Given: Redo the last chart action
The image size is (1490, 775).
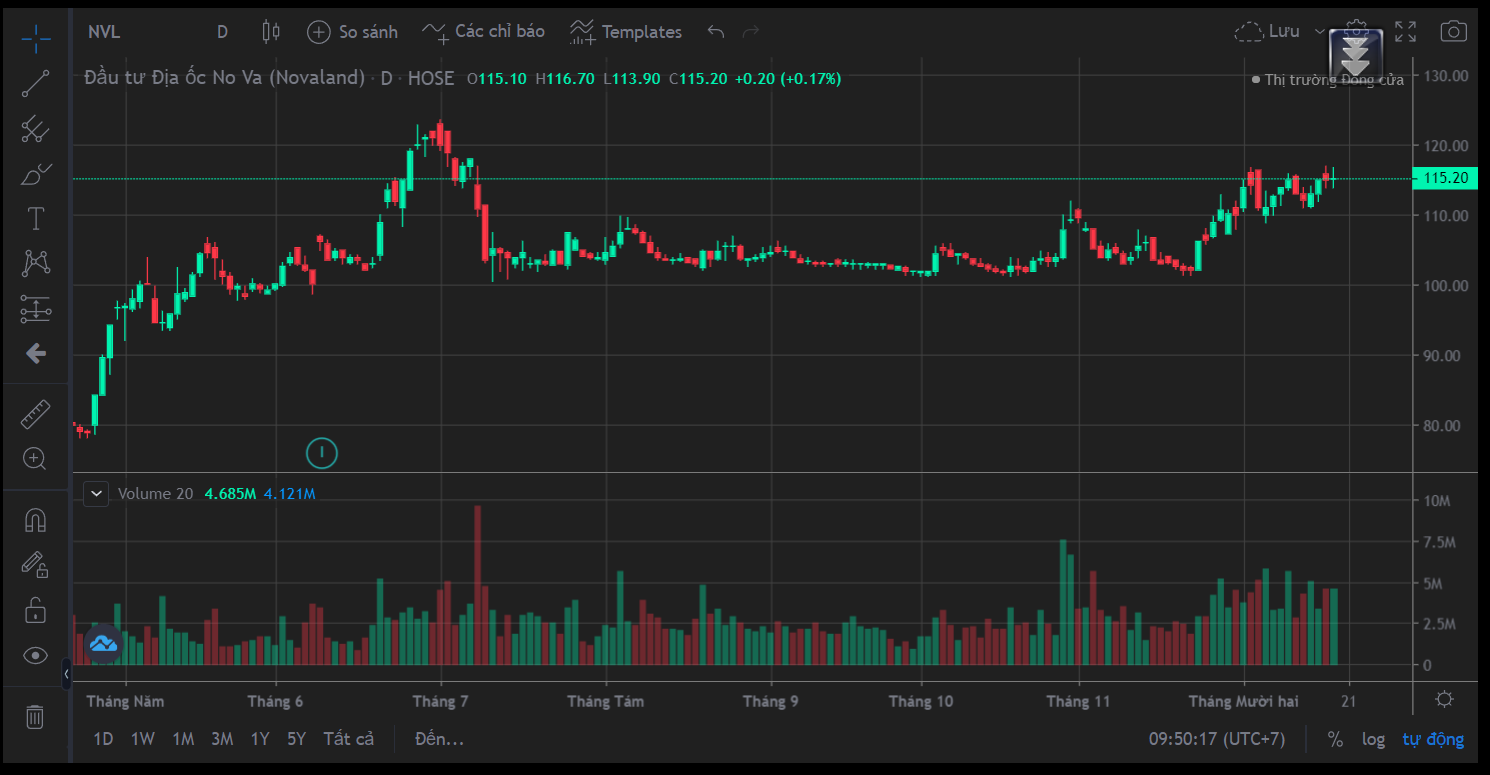Looking at the screenshot, I should coord(751,32).
